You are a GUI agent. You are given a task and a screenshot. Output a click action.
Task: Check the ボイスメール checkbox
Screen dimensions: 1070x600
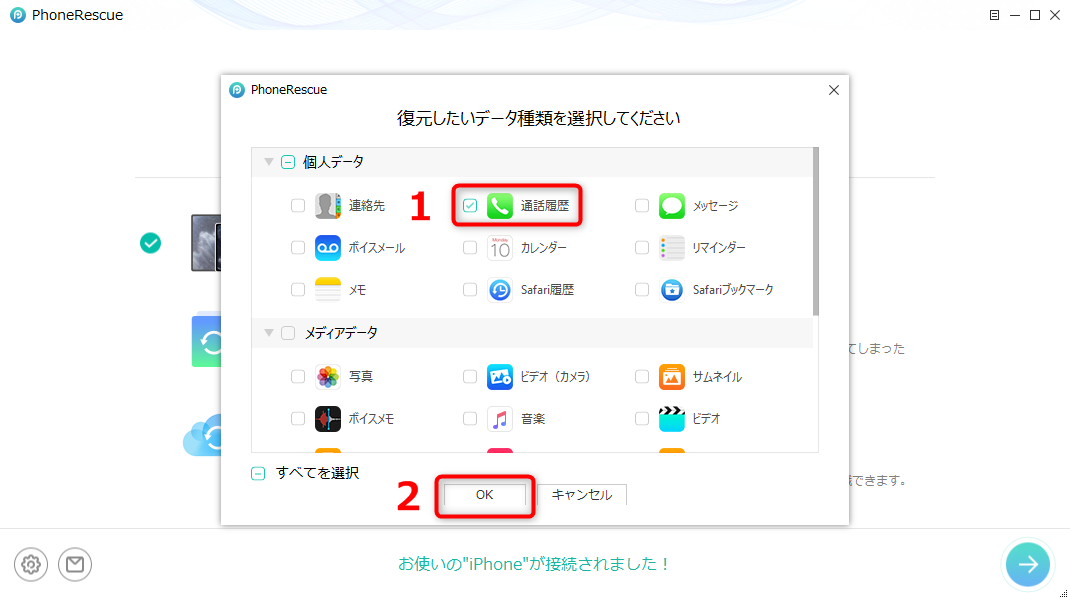point(298,248)
